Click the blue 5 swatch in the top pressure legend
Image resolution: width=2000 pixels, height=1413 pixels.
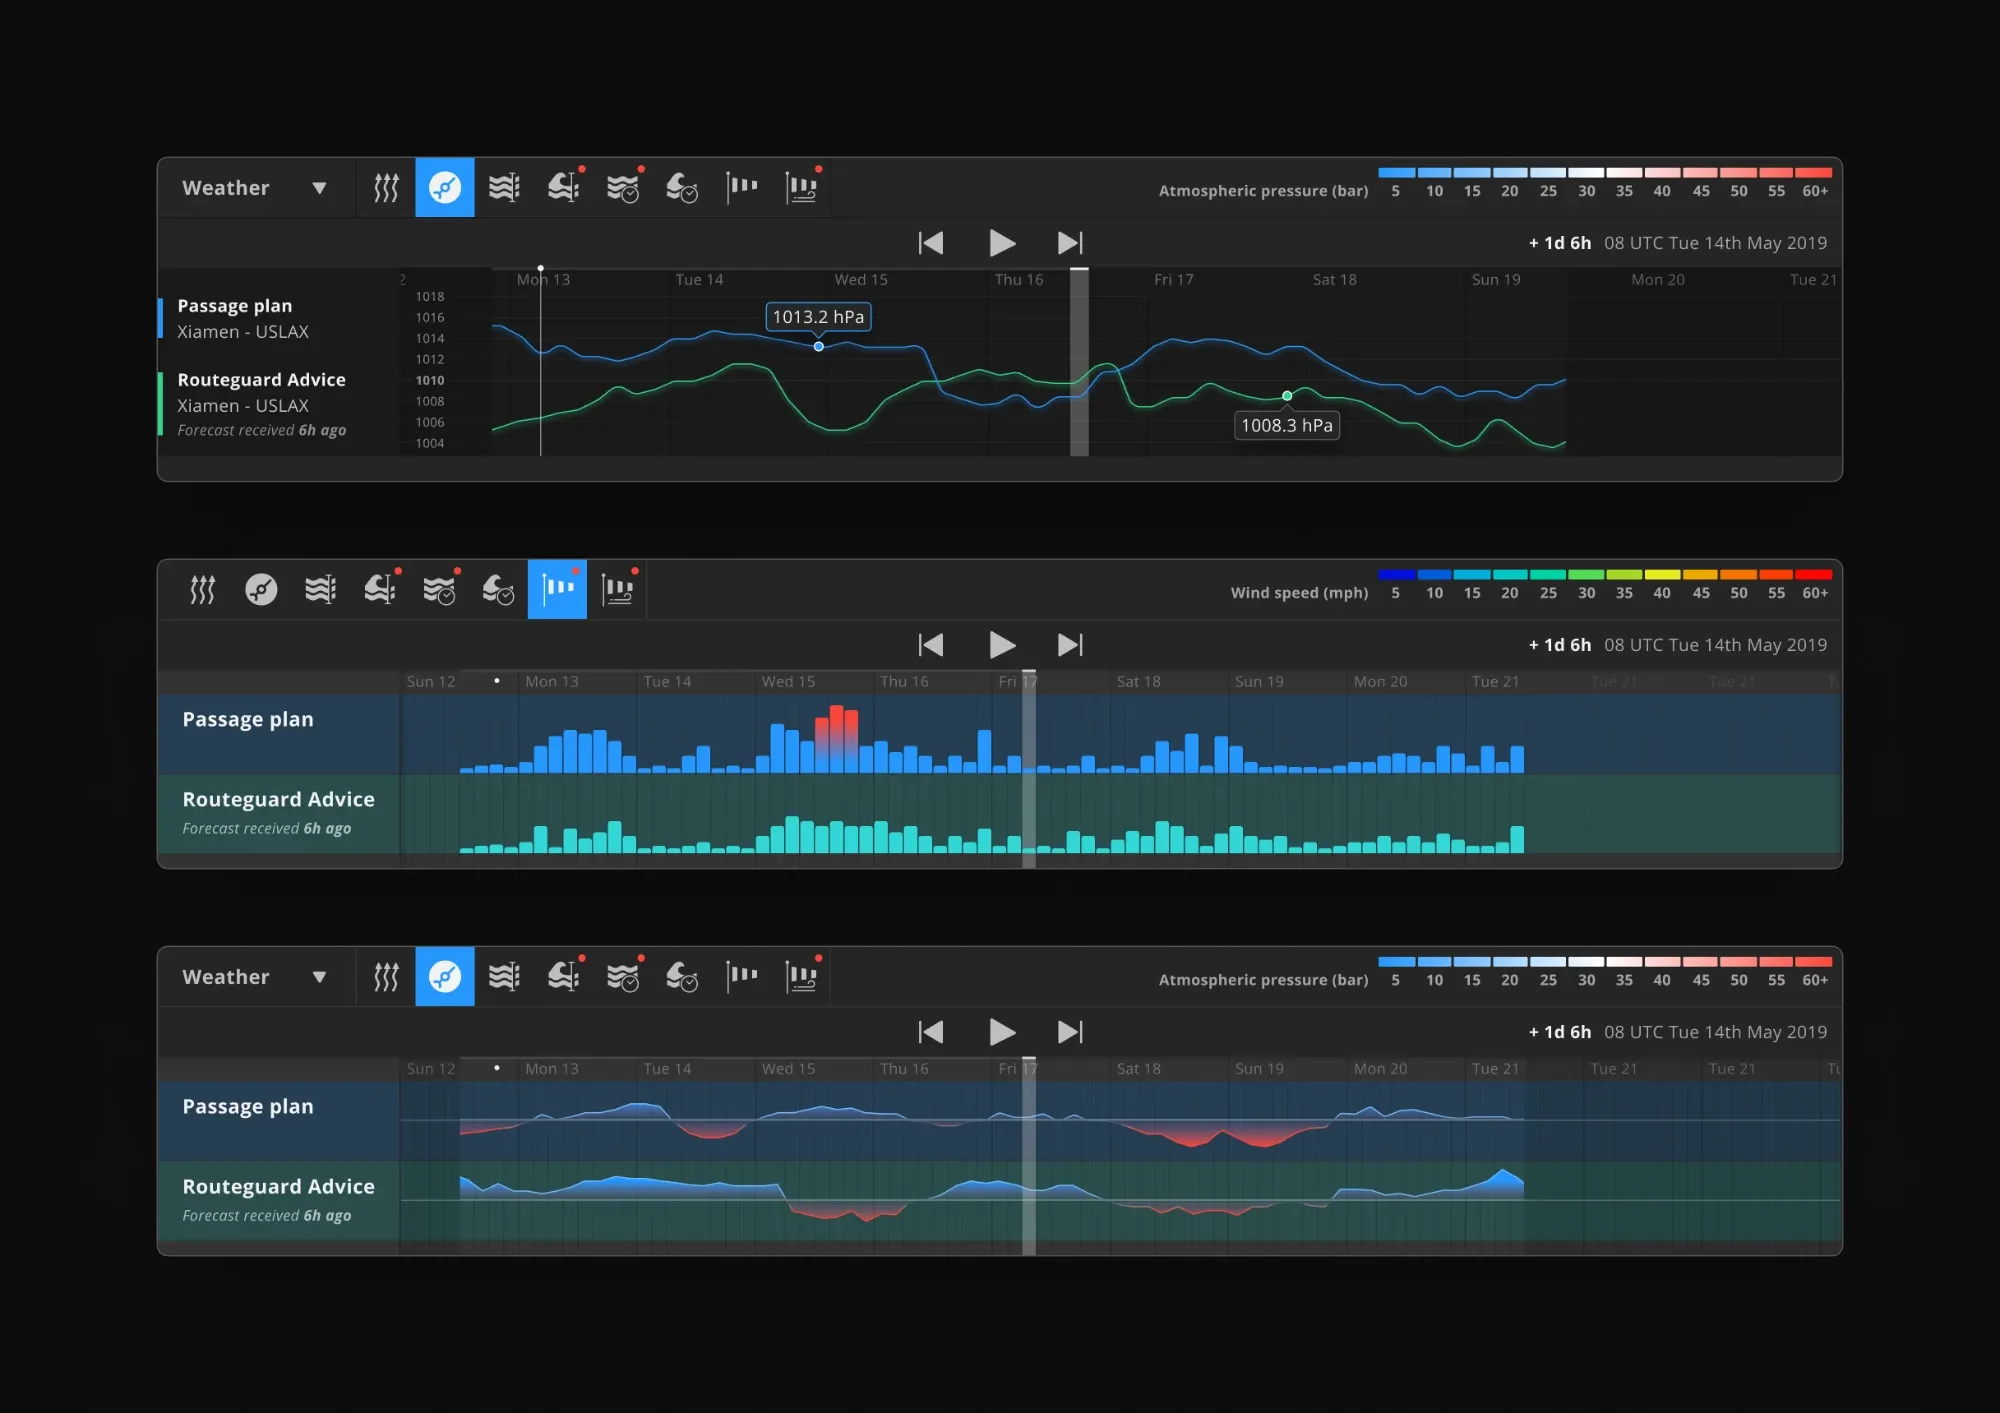(1396, 173)
